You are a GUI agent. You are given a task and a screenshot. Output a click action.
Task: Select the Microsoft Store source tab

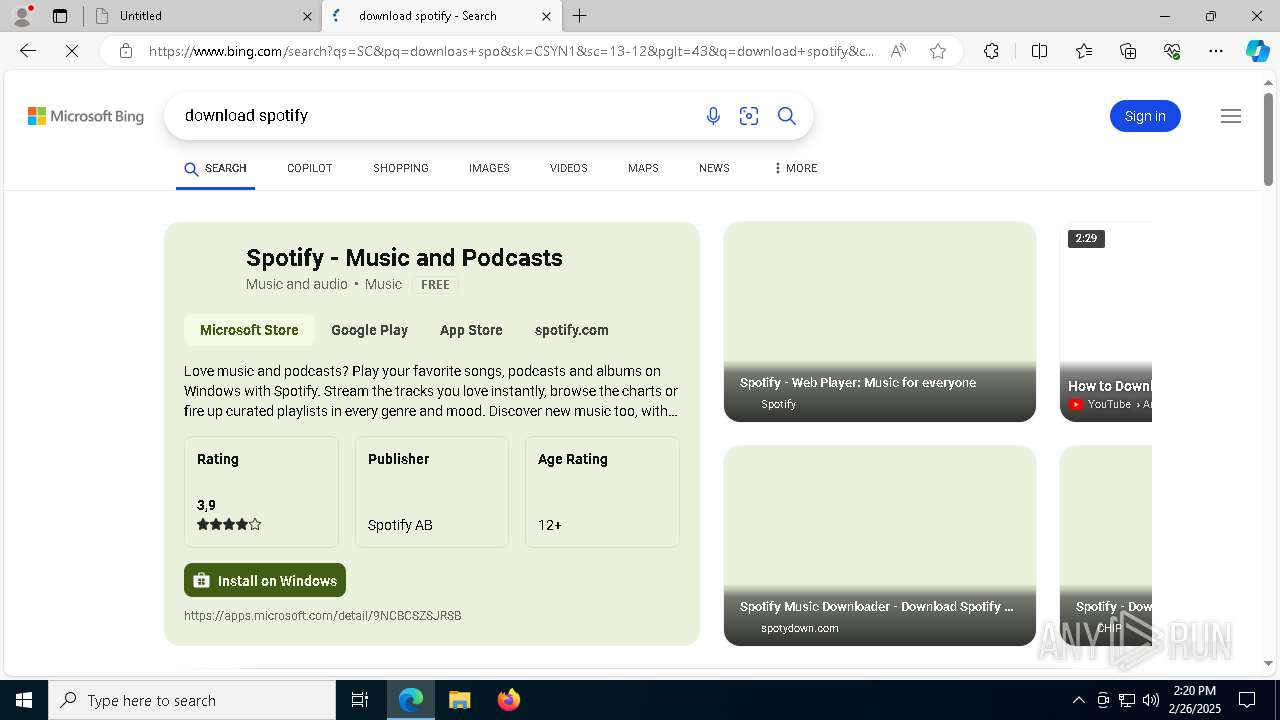pos(249,330)
